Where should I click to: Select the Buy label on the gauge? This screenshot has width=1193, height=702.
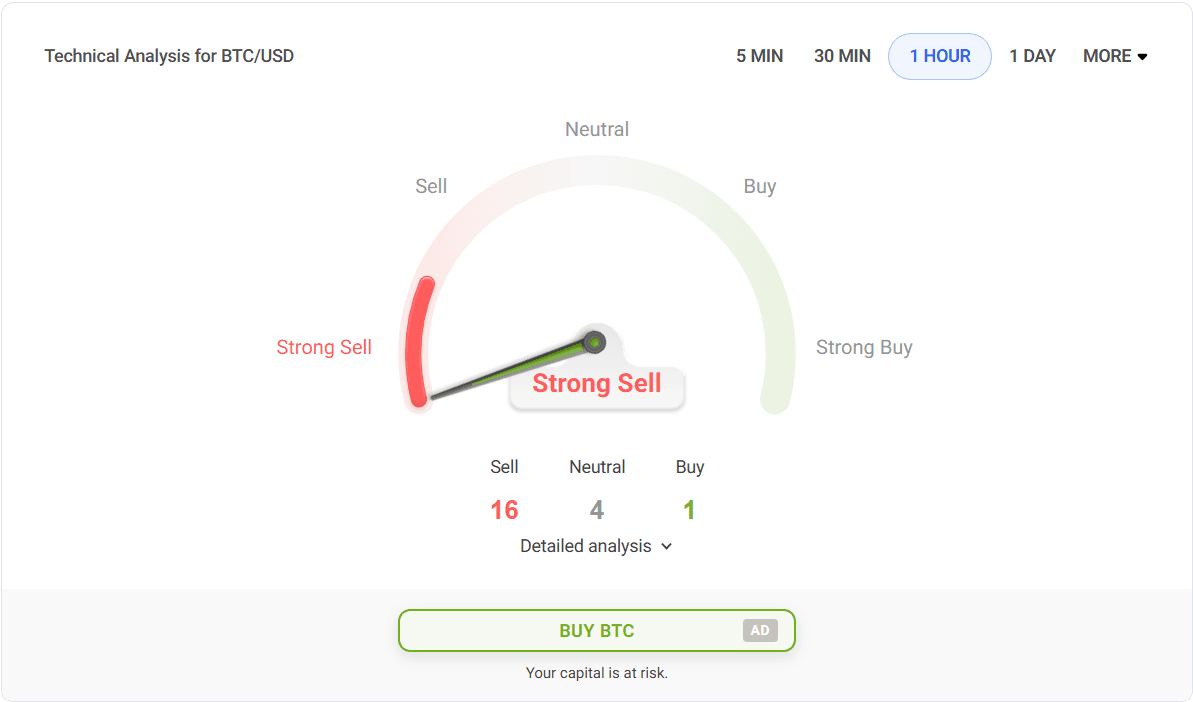(x=760, y=186)
